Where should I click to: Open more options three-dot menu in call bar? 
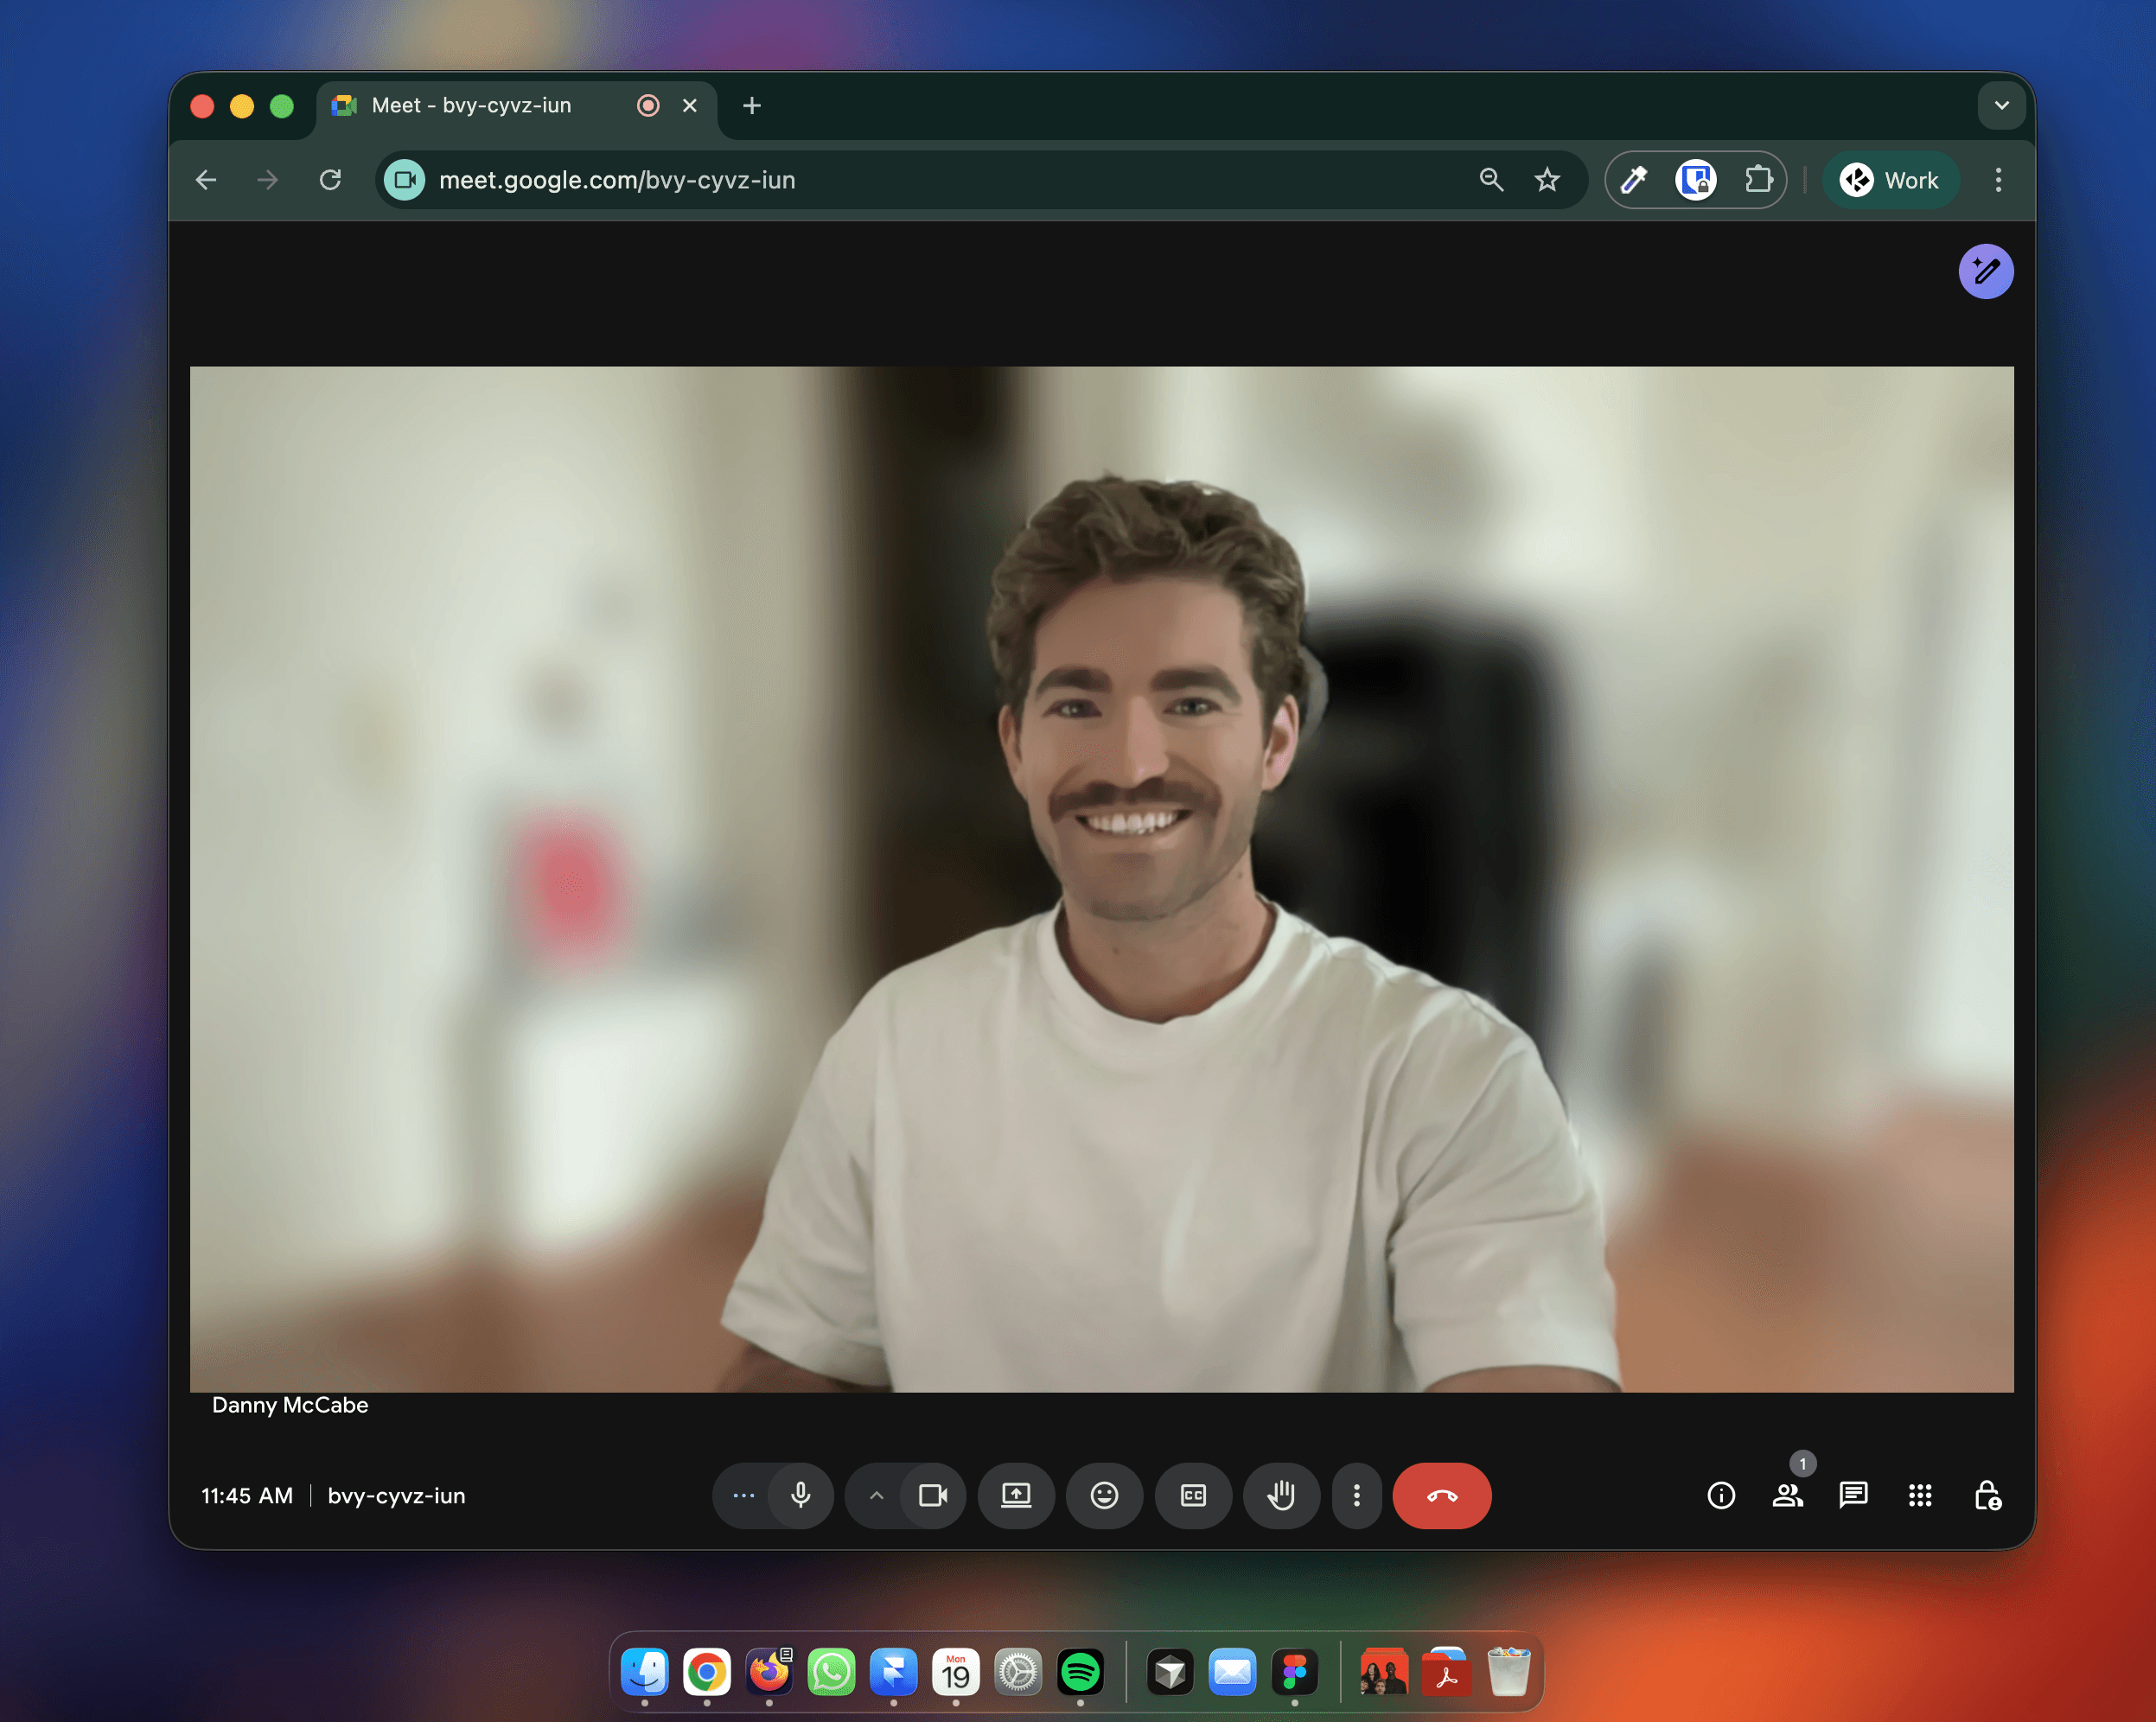coord(1356,1495)
